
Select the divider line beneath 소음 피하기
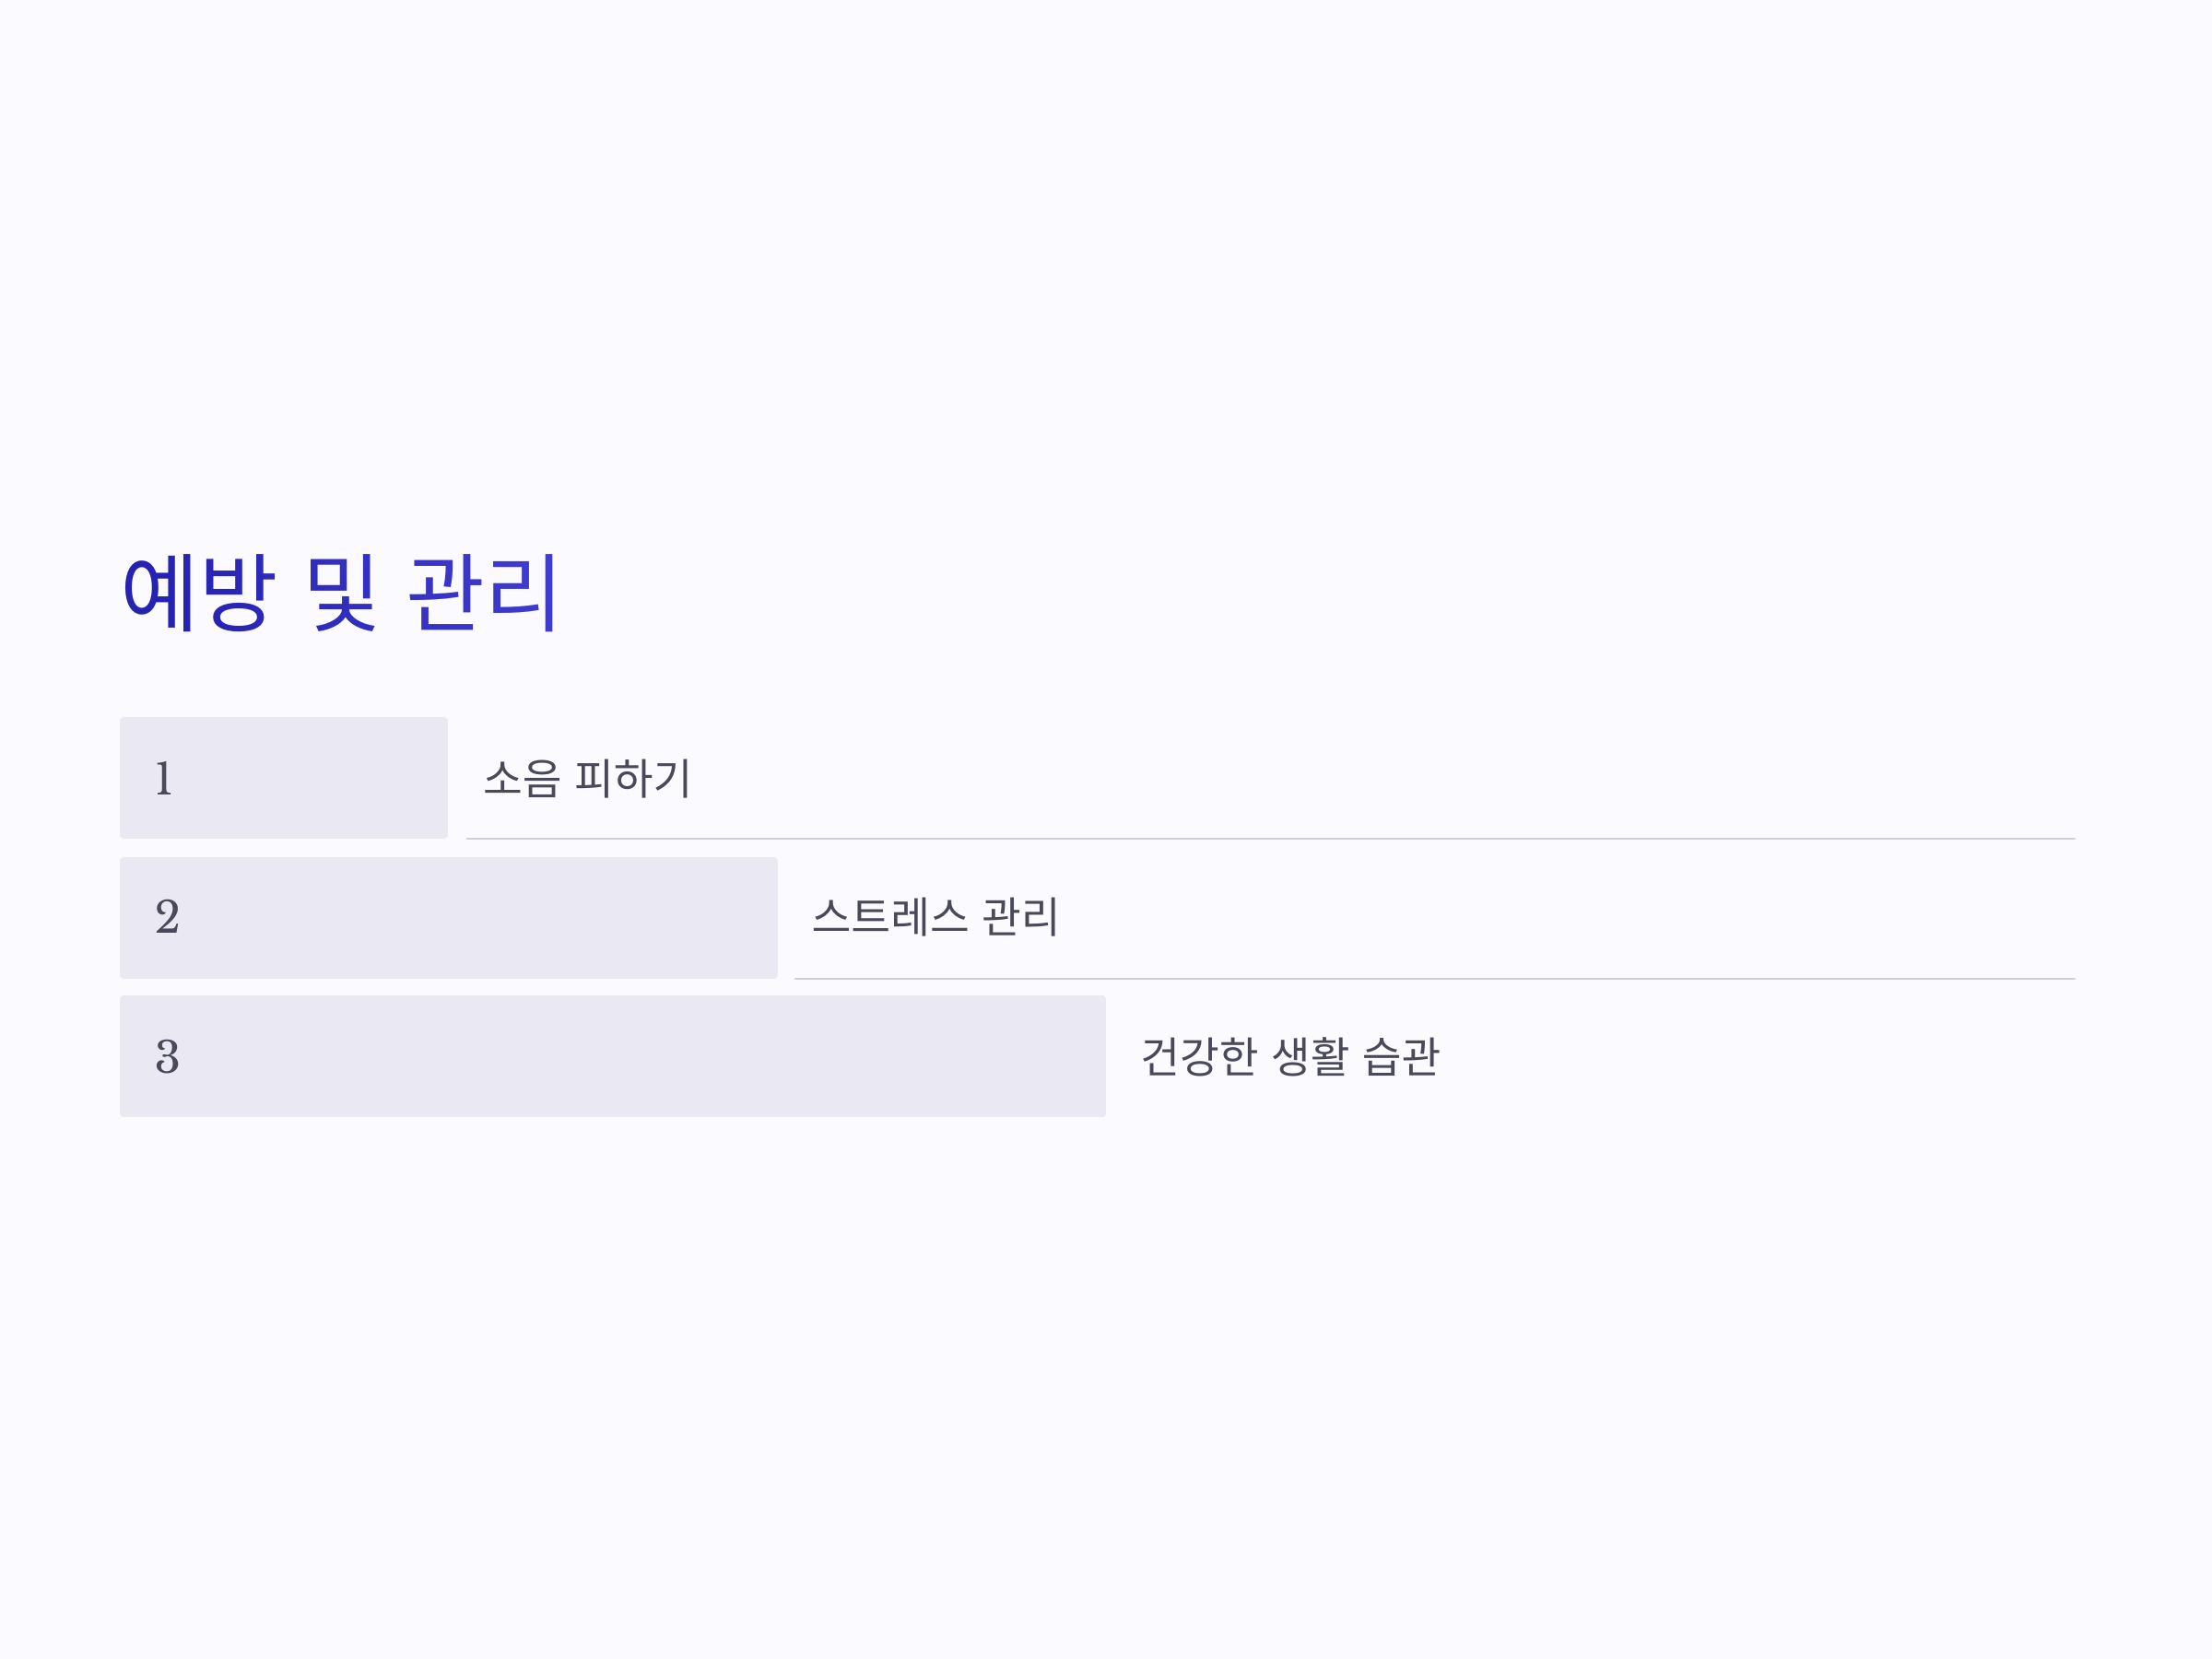pos(1270,838)
